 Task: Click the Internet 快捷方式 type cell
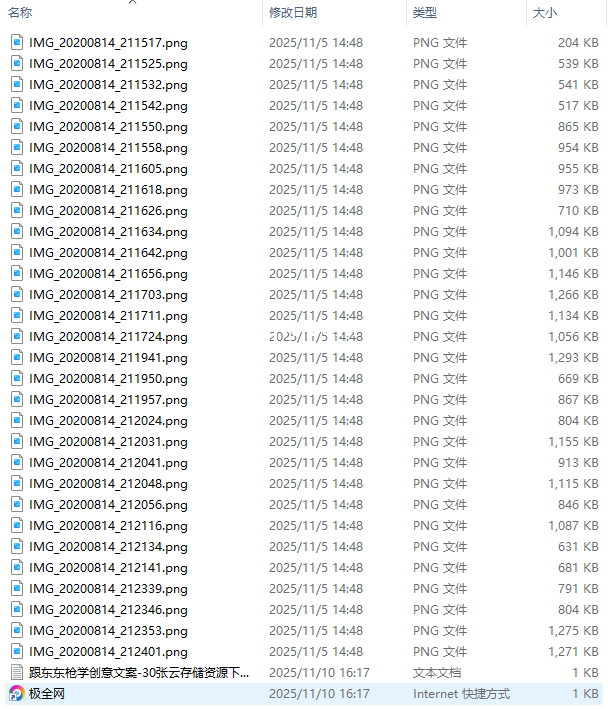(x=462, y=694)
